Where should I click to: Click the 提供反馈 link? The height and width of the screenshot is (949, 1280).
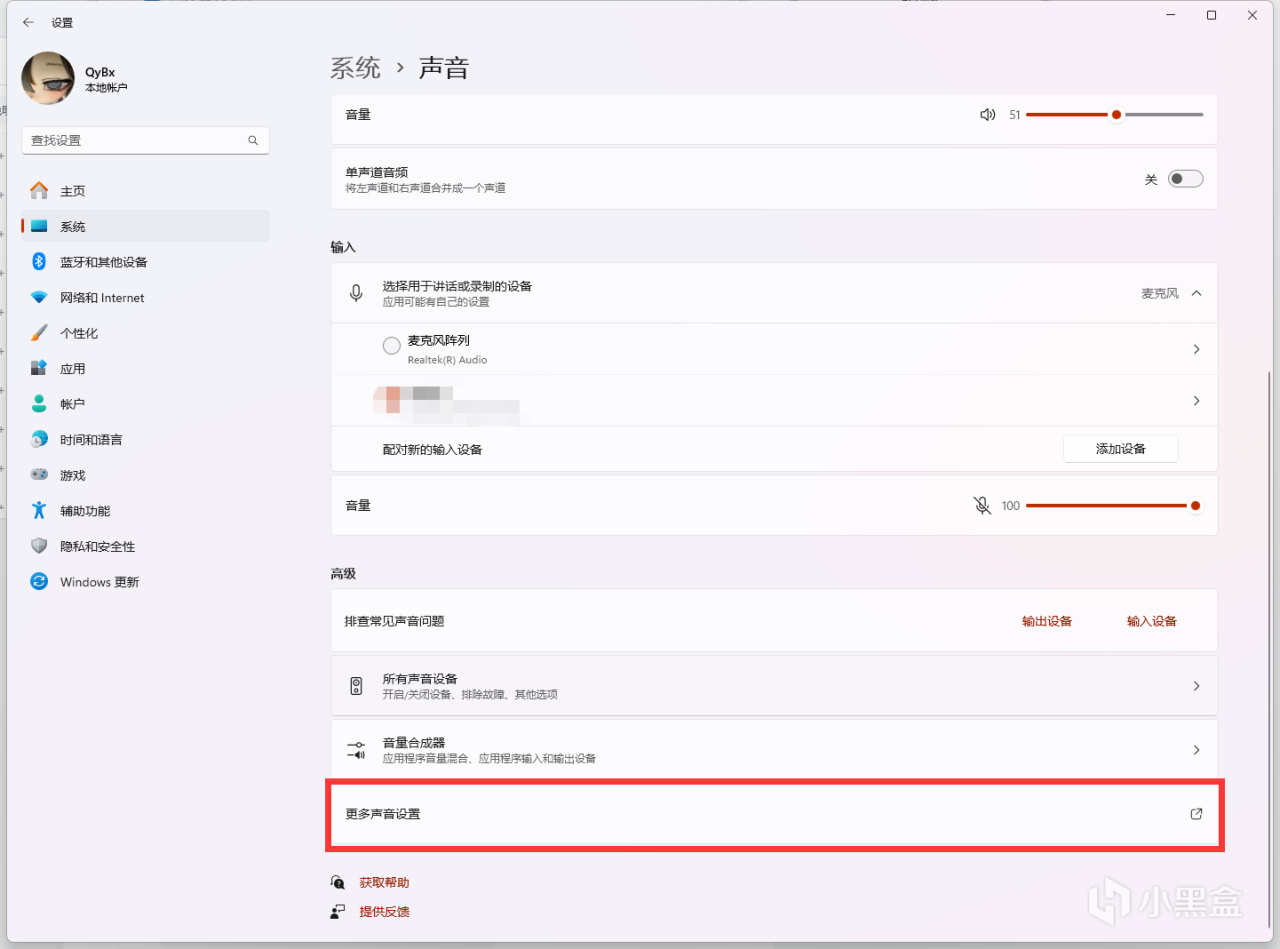coord(385,912)
